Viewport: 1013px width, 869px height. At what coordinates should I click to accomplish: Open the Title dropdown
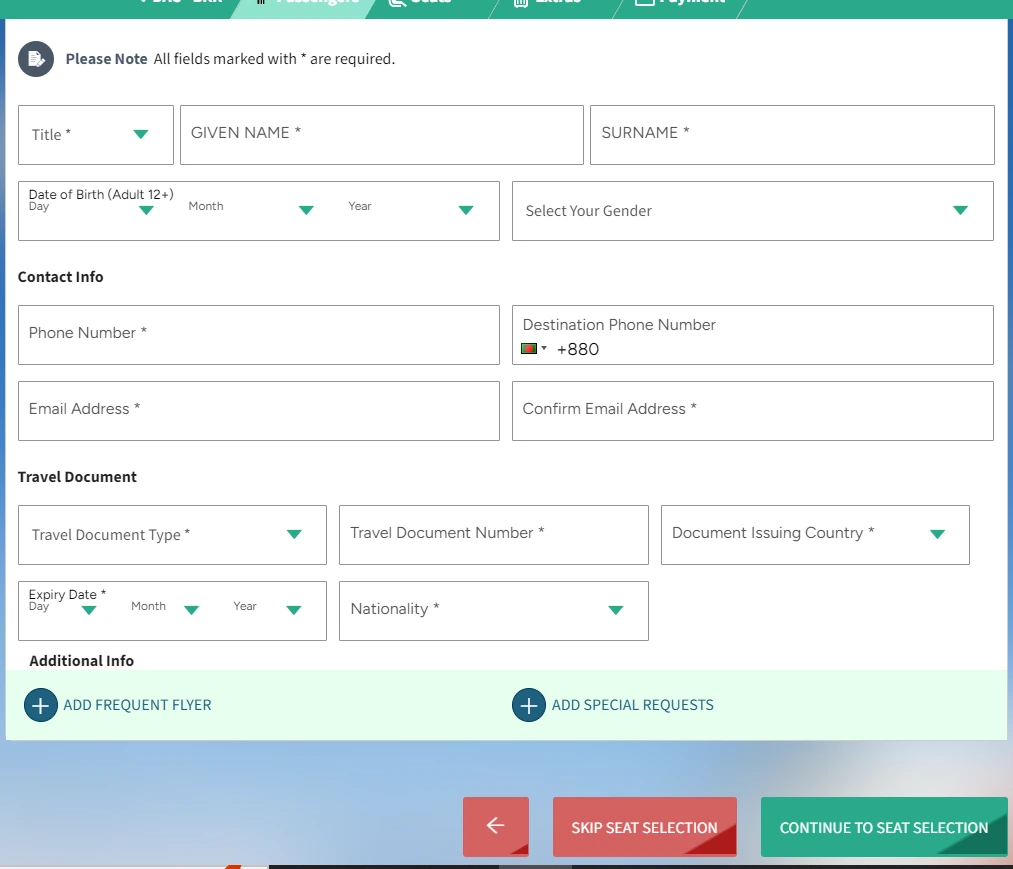(x=96, y=135)
